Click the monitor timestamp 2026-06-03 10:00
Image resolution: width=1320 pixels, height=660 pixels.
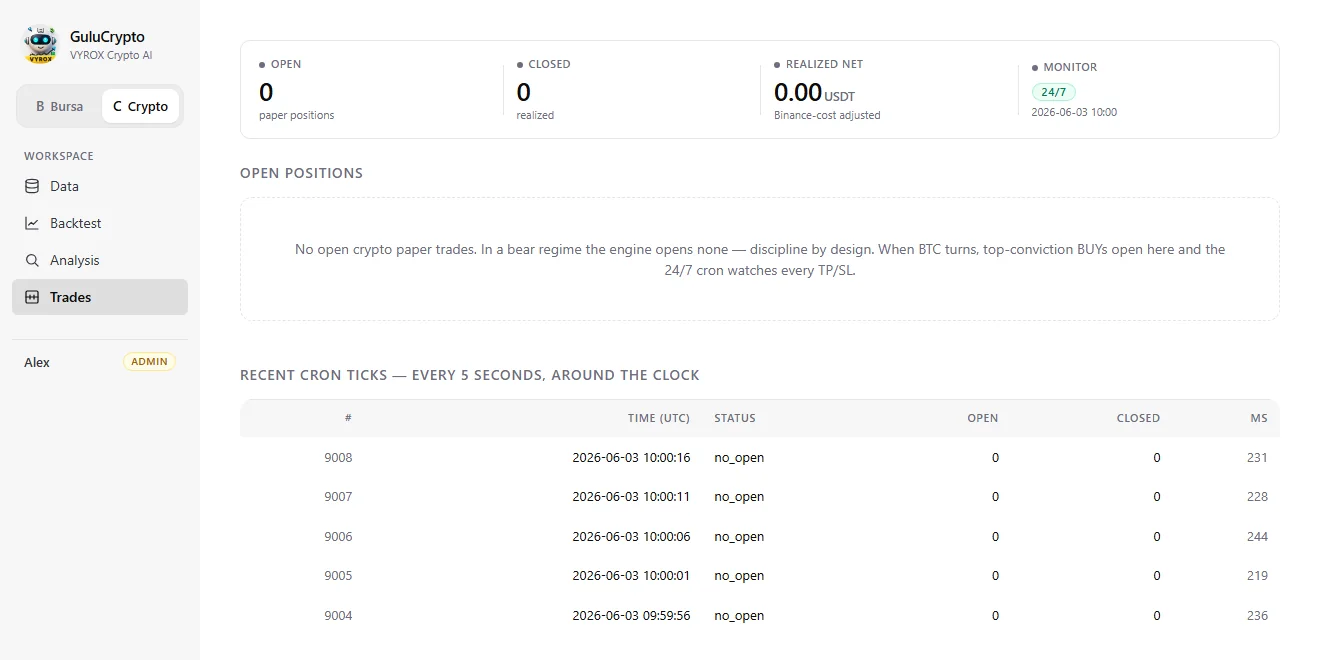pos(1074,112)
